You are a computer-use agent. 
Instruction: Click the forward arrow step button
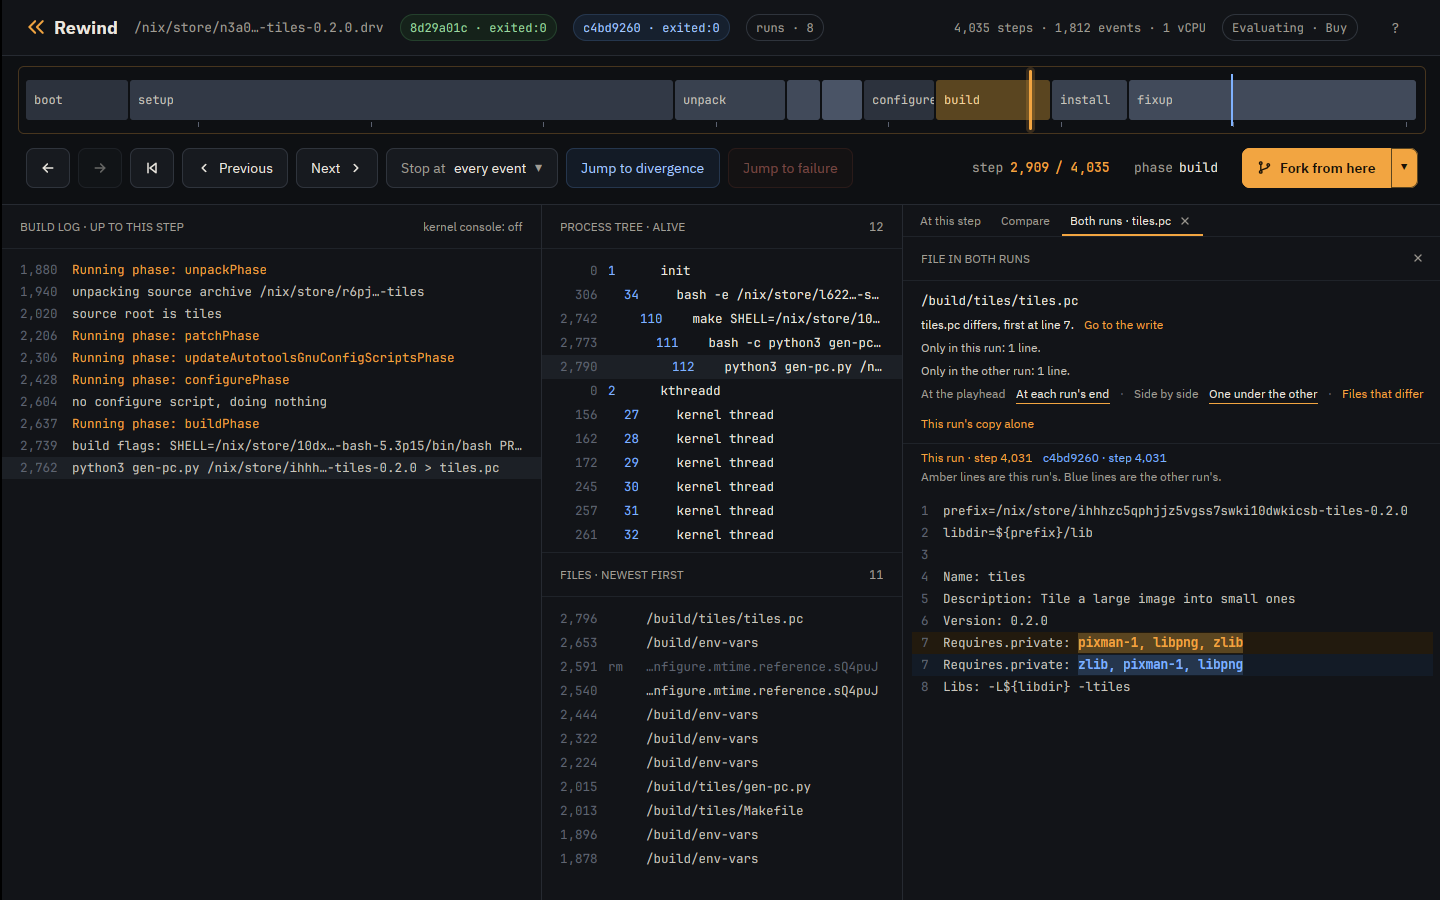(100, 168)
